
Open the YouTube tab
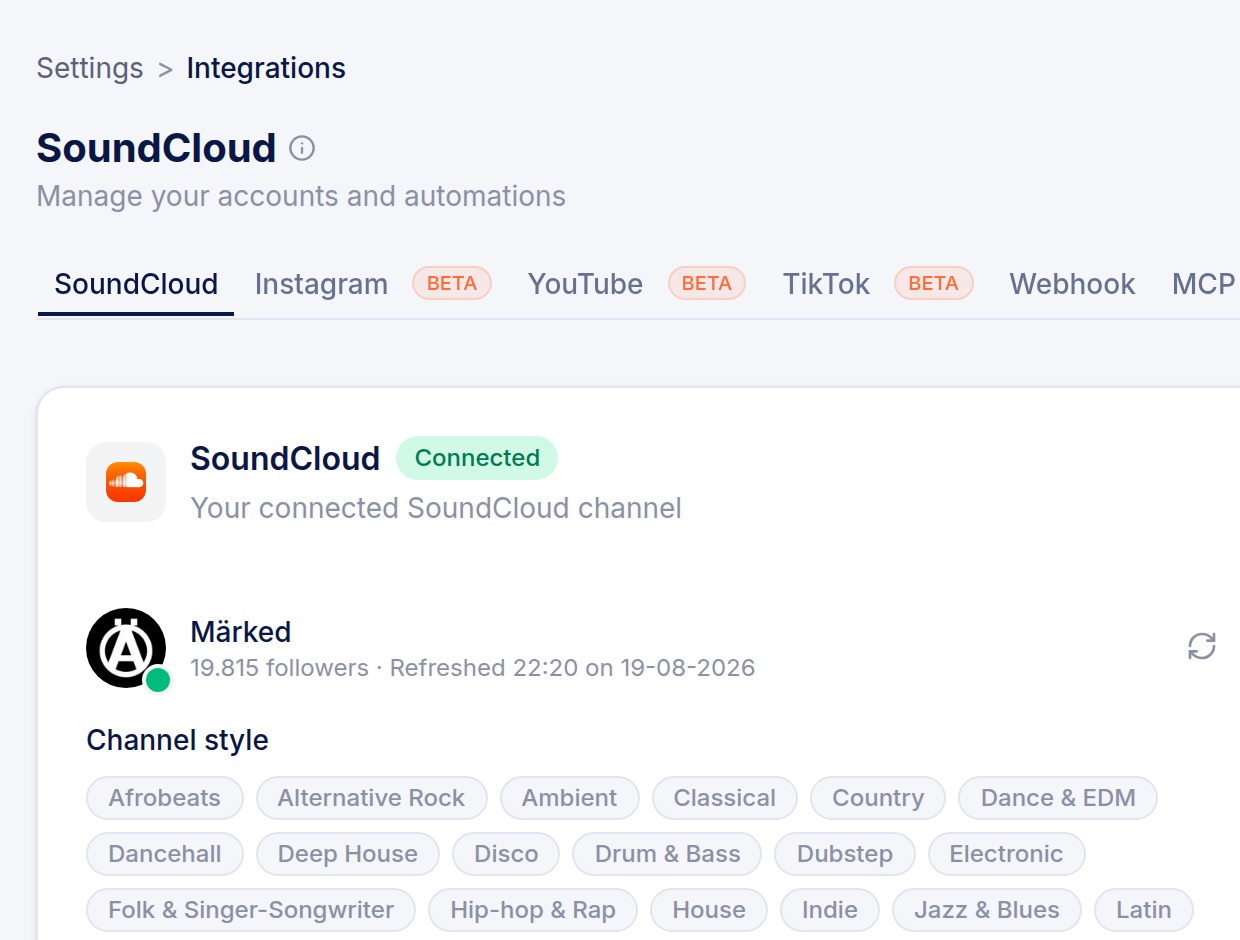pyautogui.click(x=585, y=284)
